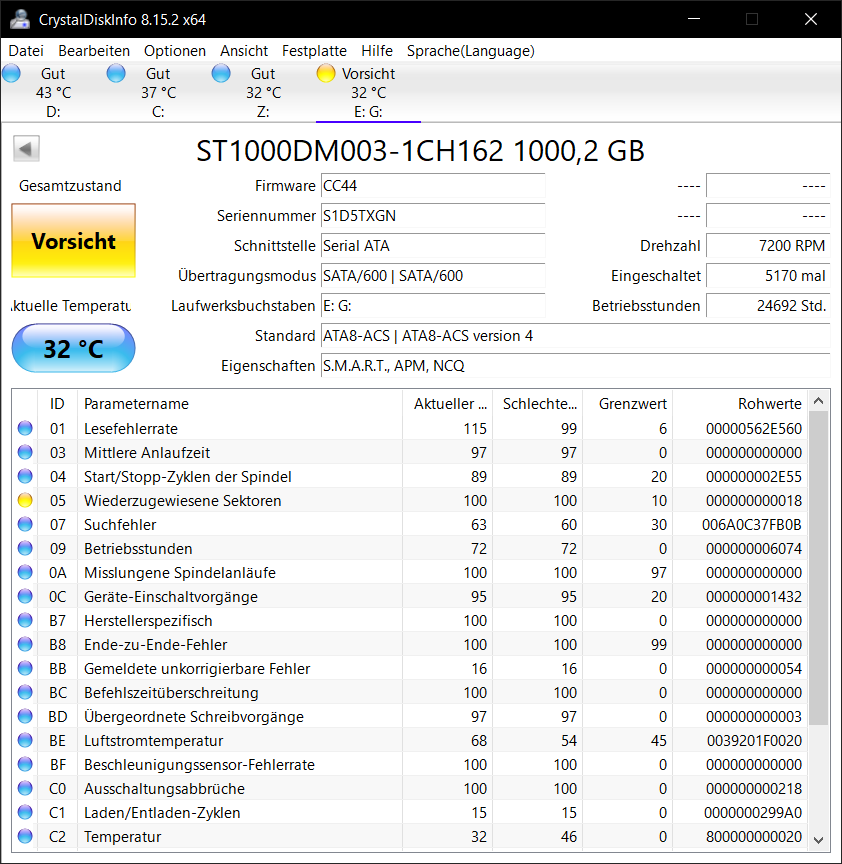Click raw value 006A0C37FB0B

[x=752, y=524]
